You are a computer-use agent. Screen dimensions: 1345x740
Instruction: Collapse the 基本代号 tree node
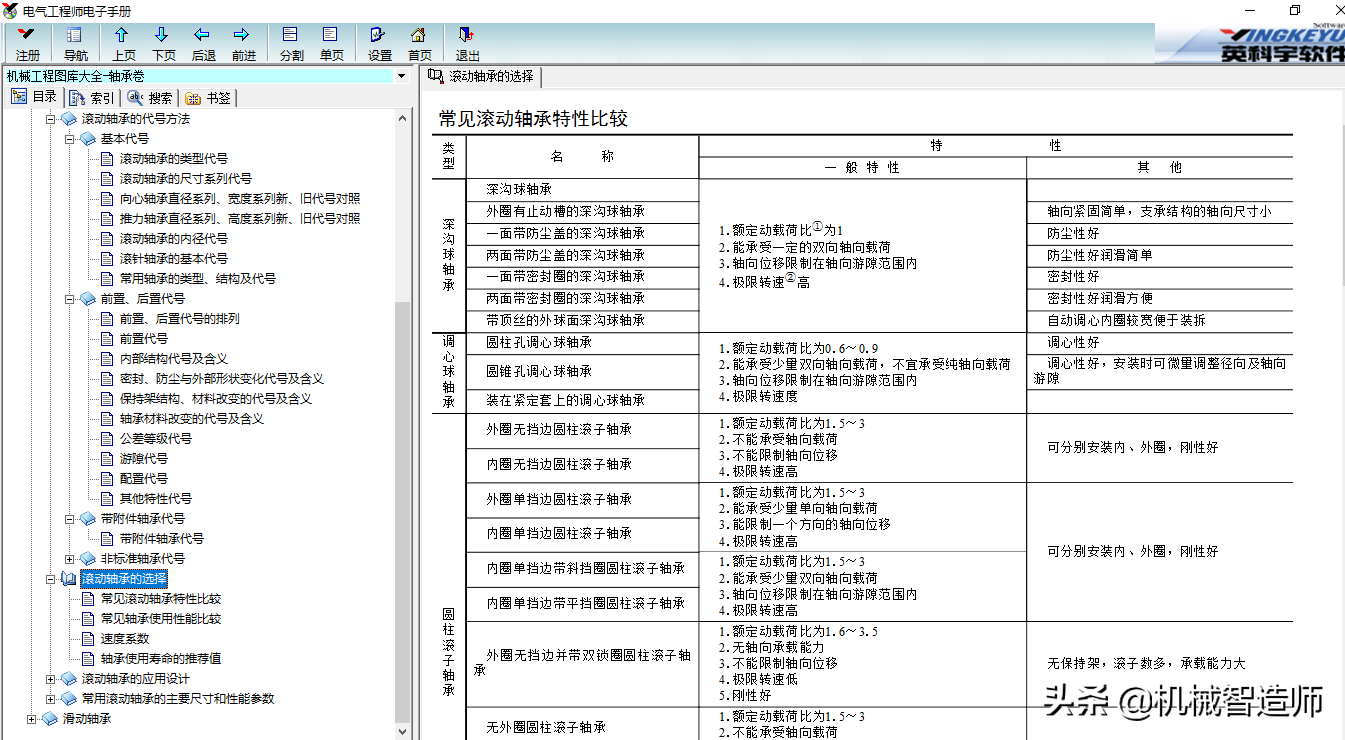click(69, 139)
